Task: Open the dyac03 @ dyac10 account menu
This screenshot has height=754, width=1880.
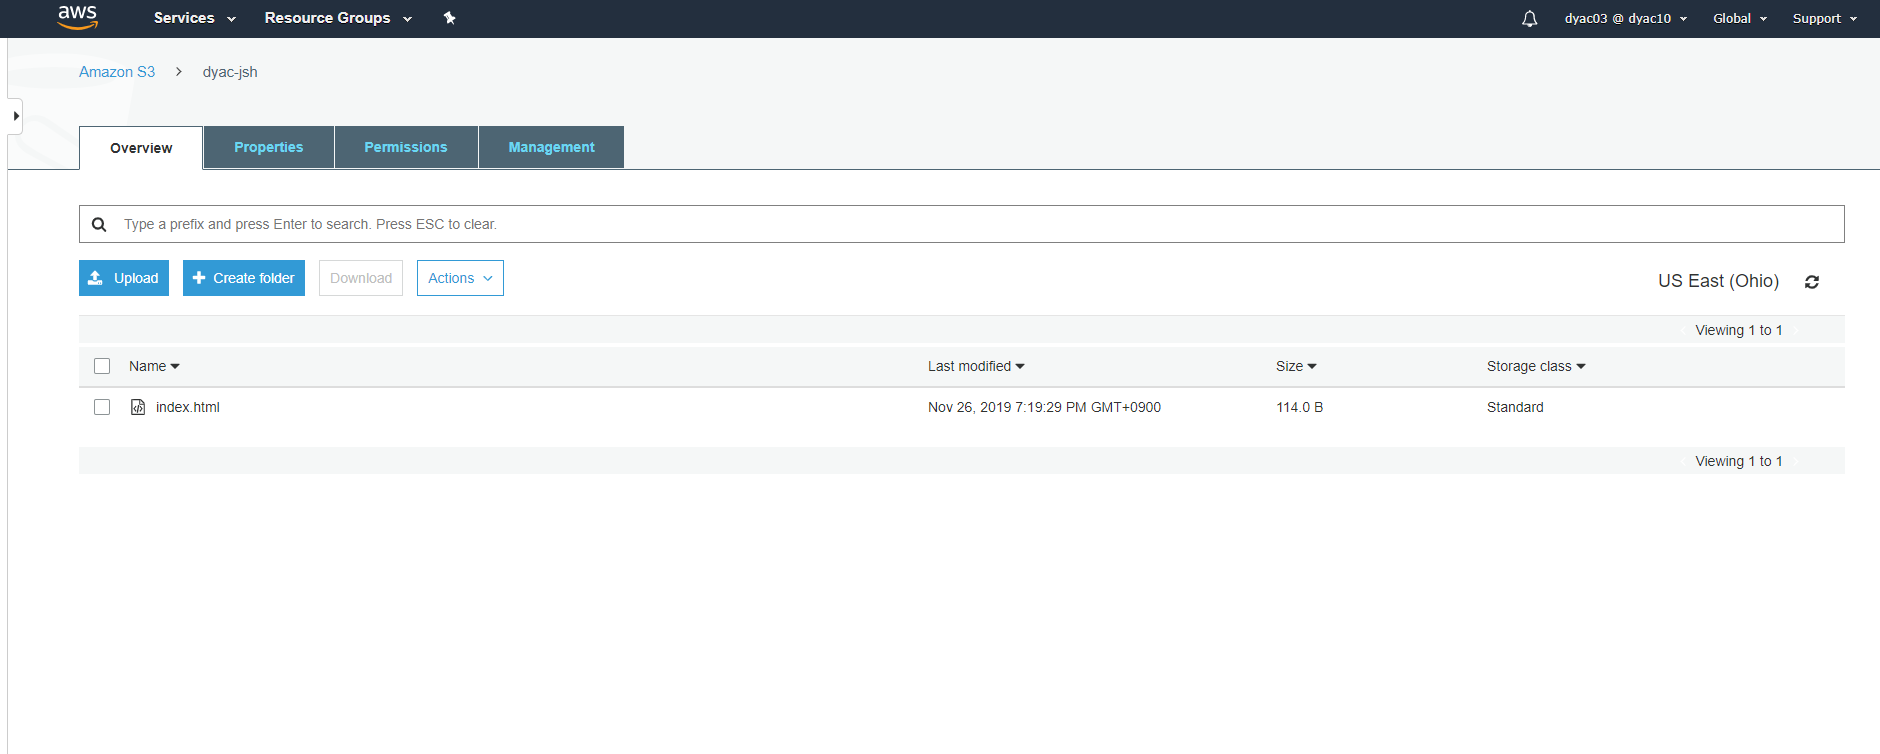Action: point(1625,18)
